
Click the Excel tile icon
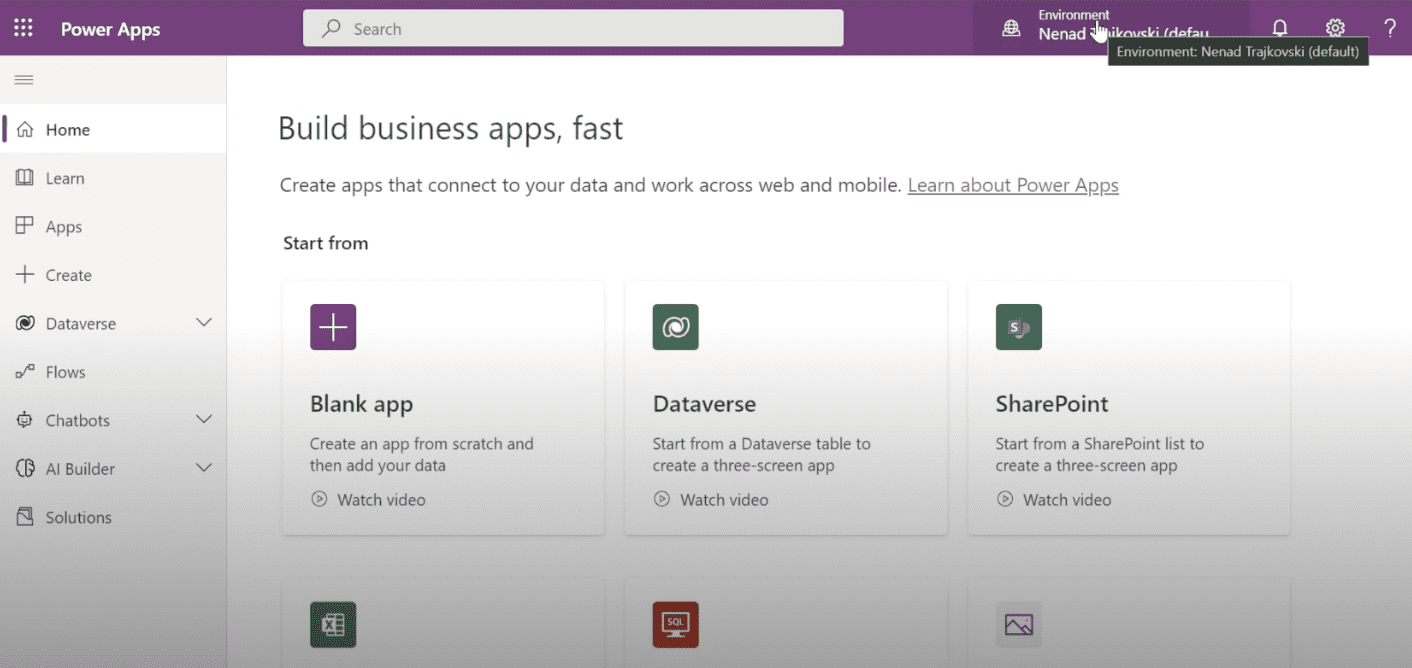click(333, 625)
